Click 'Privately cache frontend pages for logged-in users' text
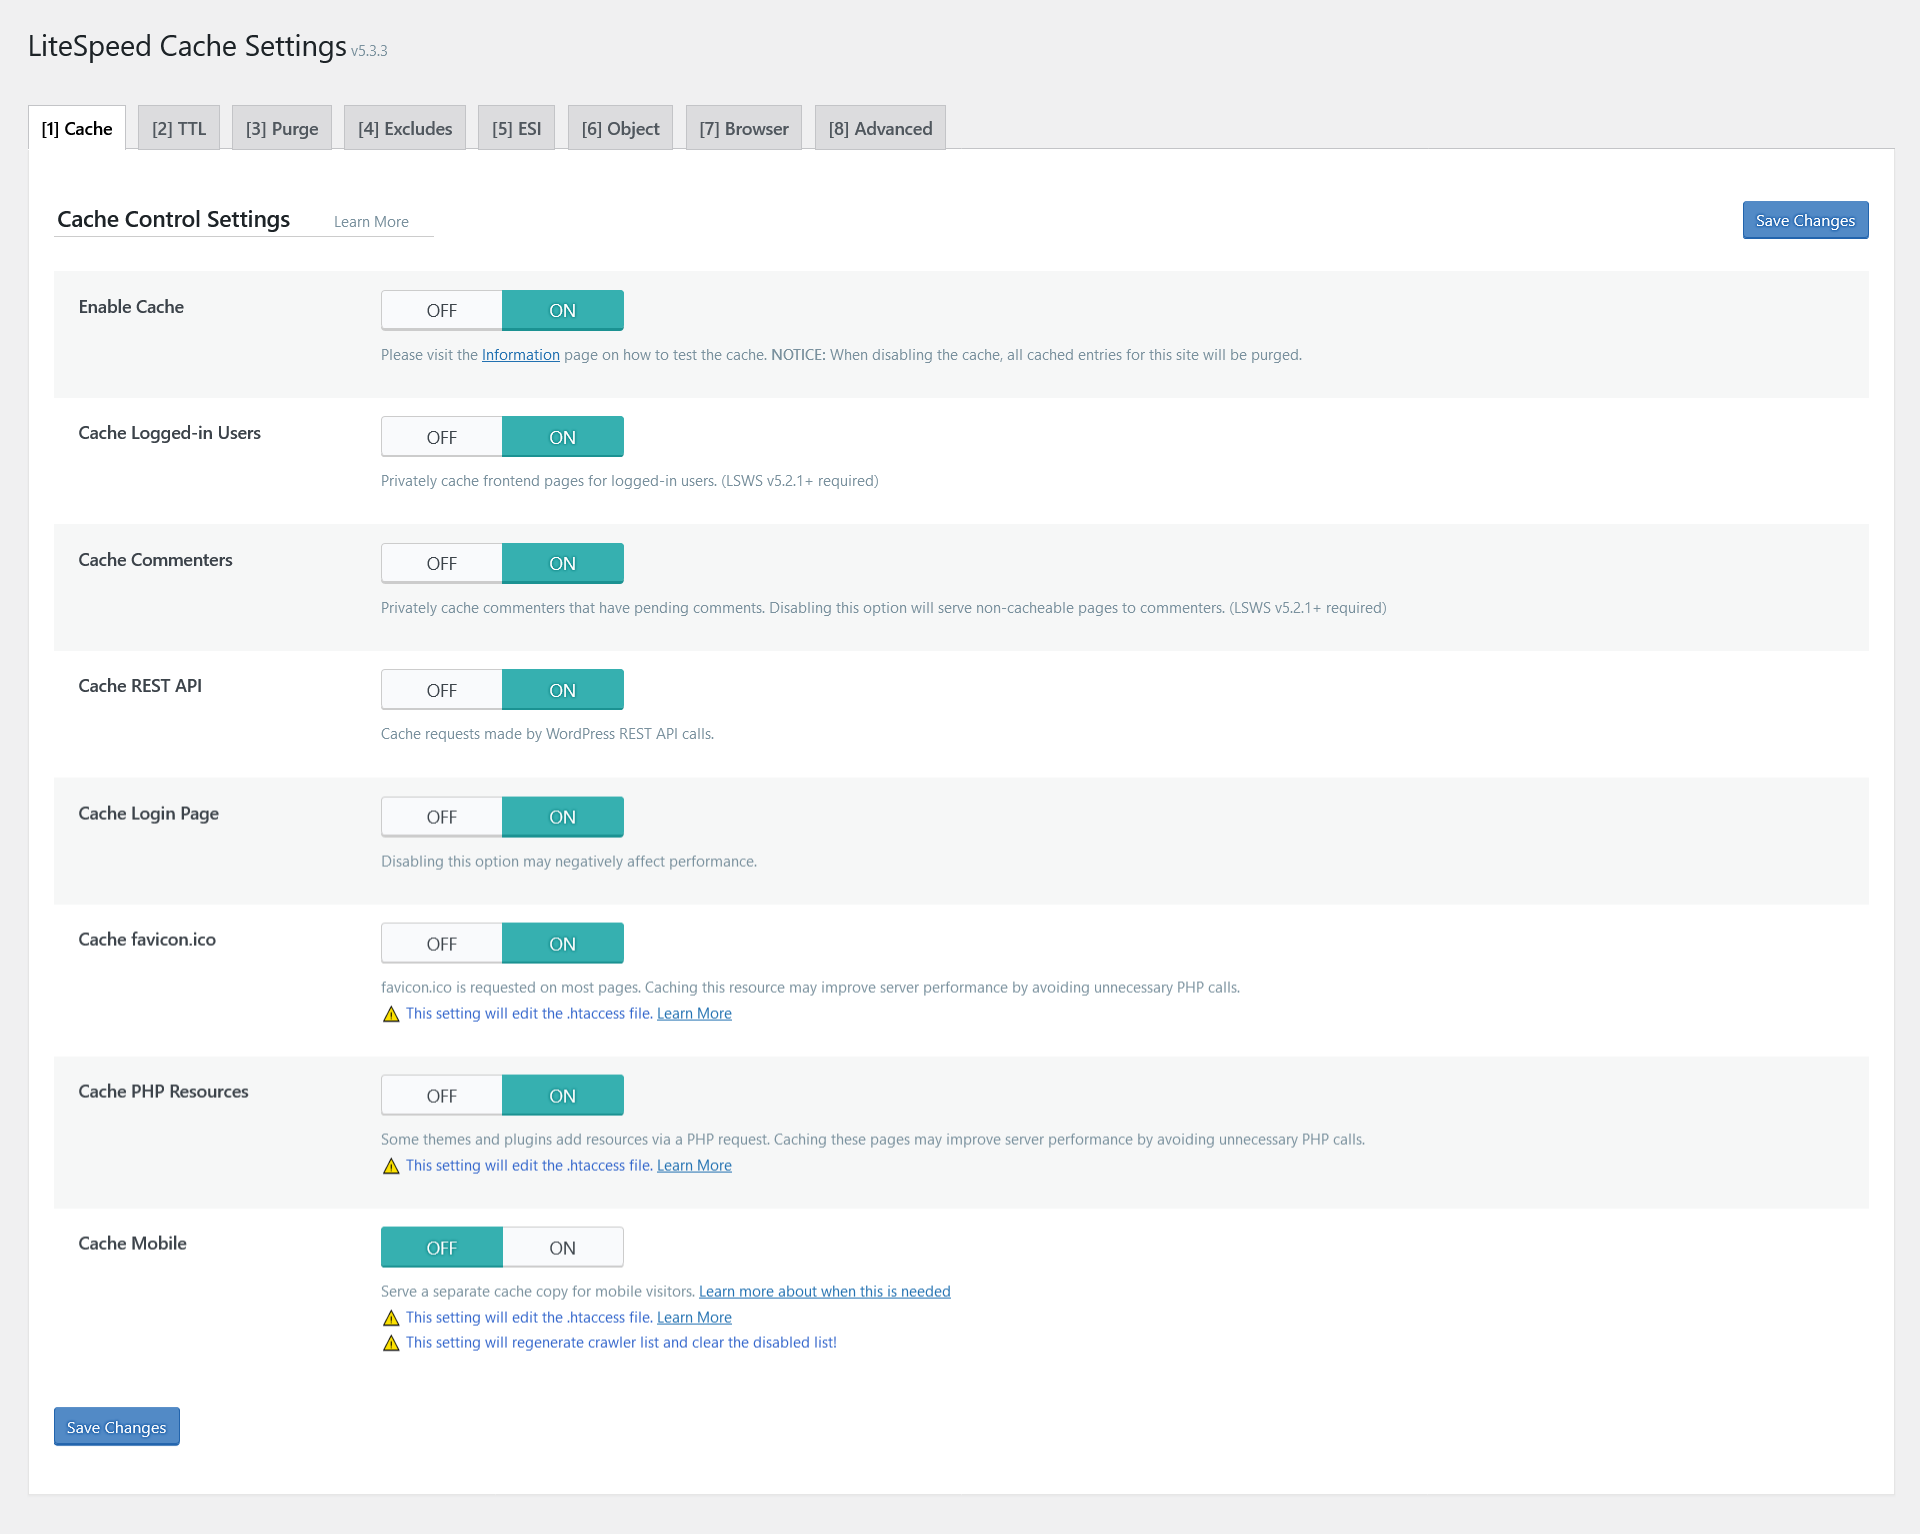Image resolution: width=1920 pixels, height=1534 pixels. coord(630,481)
